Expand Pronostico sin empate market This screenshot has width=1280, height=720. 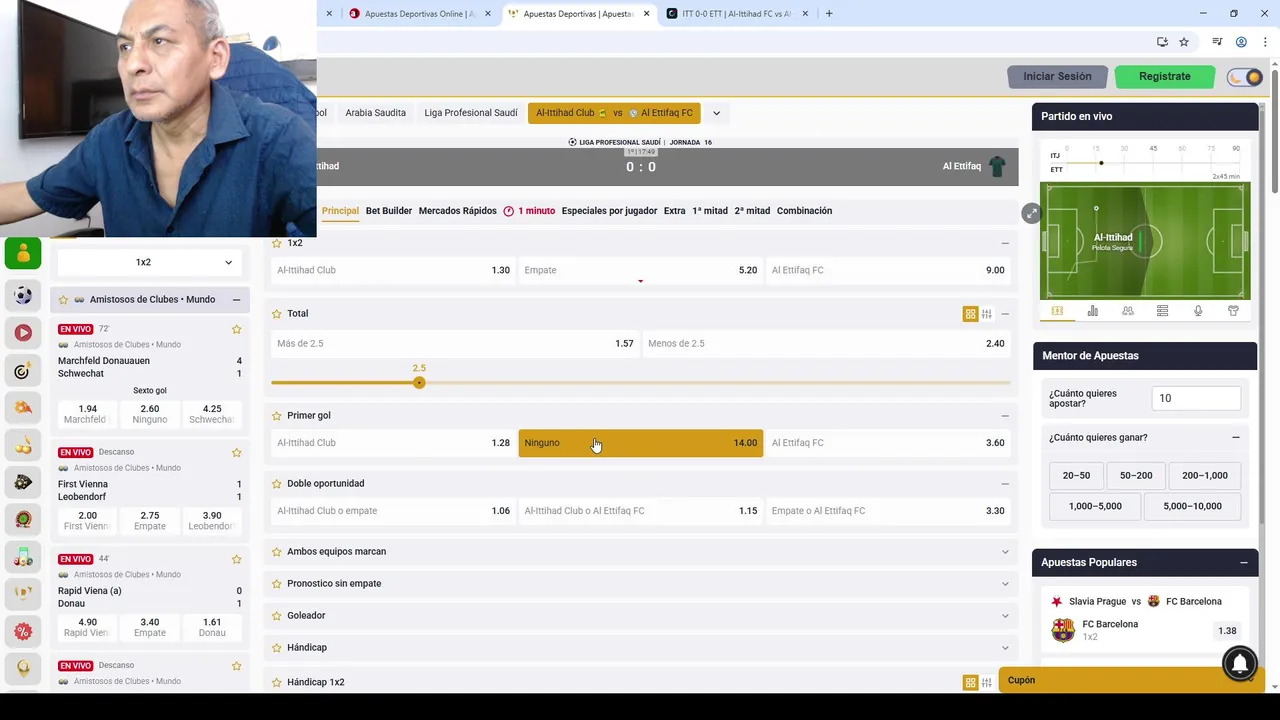coord(1005,583)
